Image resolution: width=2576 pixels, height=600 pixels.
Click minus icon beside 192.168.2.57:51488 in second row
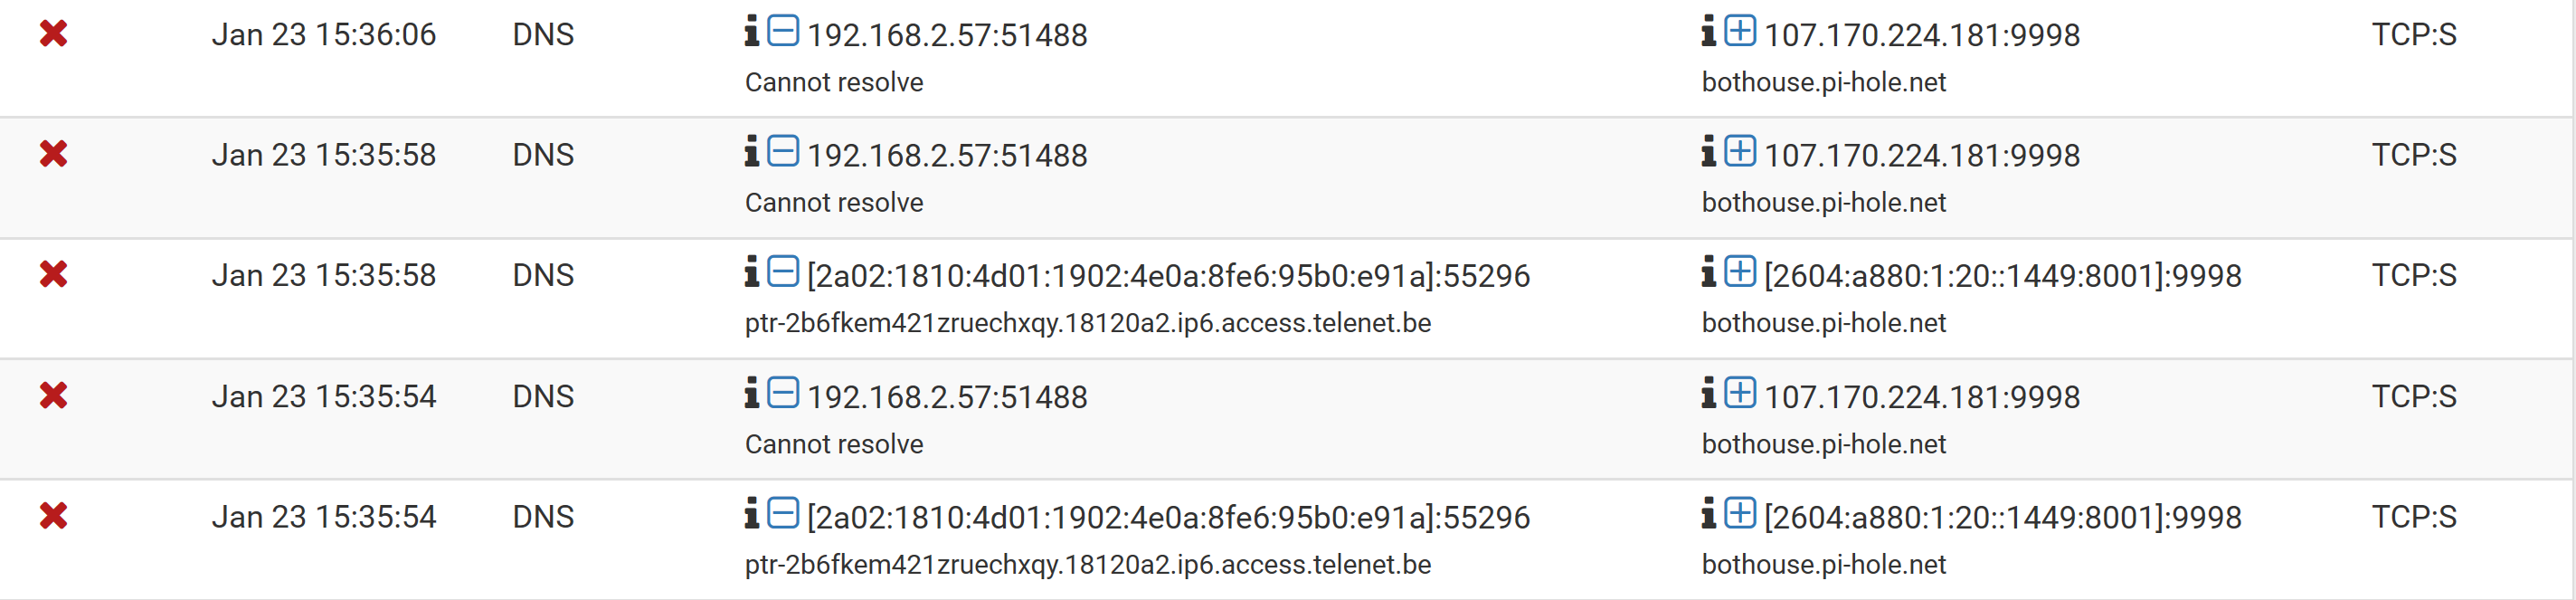point(783,151)
